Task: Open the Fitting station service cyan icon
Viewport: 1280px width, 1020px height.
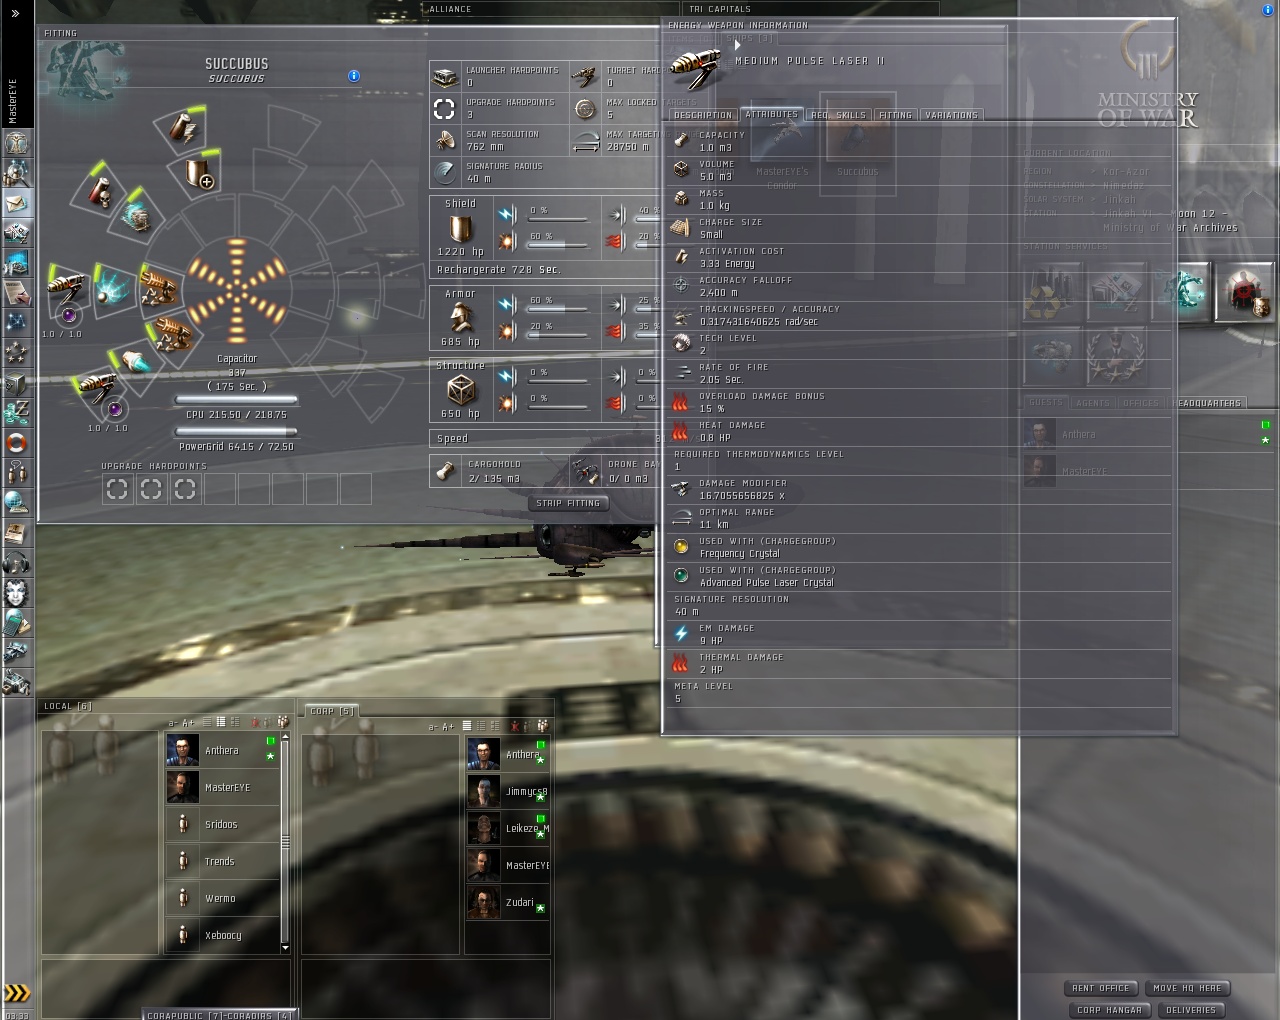Action: tap(1183, 291)
